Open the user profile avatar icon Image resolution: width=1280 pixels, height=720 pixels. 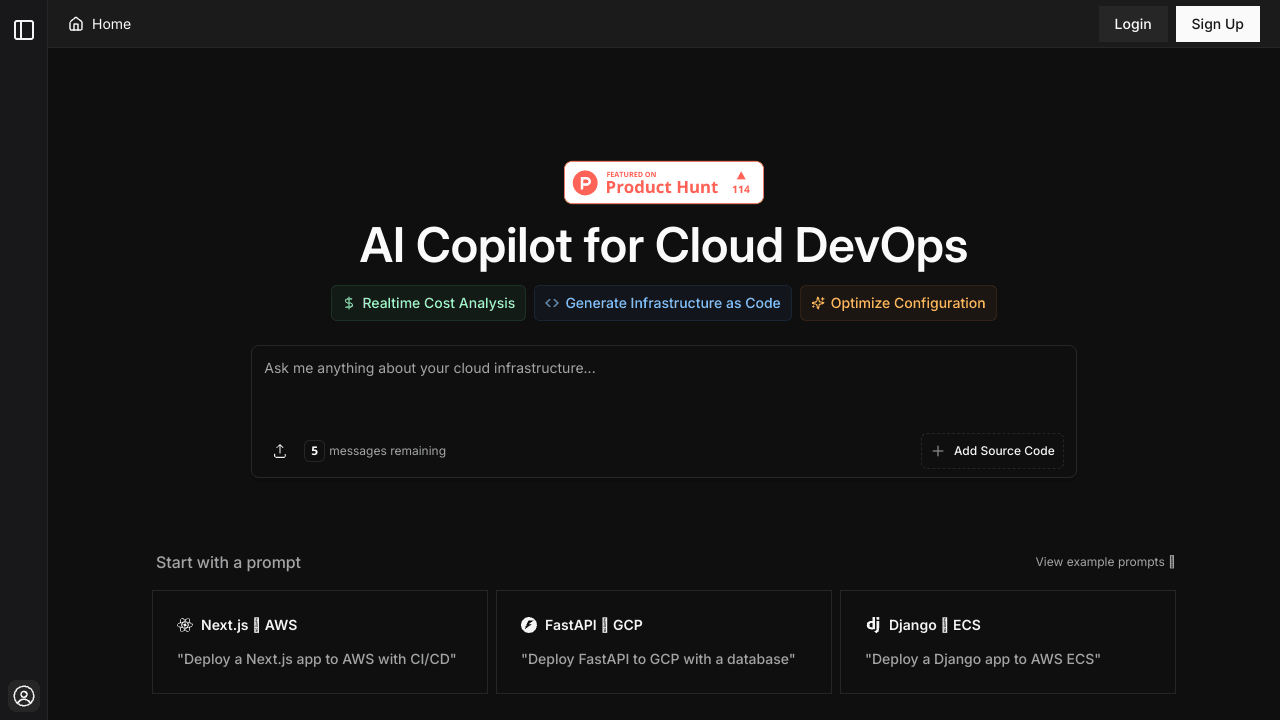click(x=24, y=696)
